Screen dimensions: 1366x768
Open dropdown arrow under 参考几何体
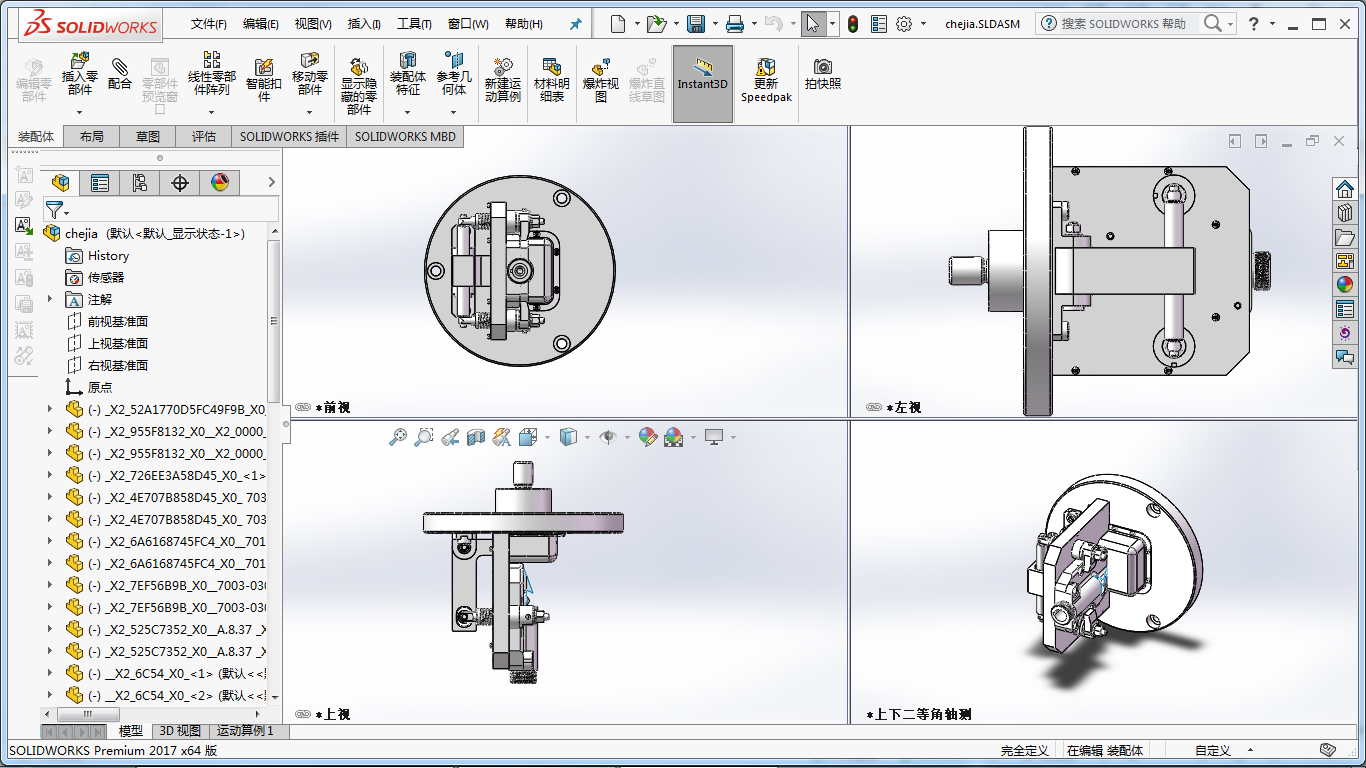454,111
